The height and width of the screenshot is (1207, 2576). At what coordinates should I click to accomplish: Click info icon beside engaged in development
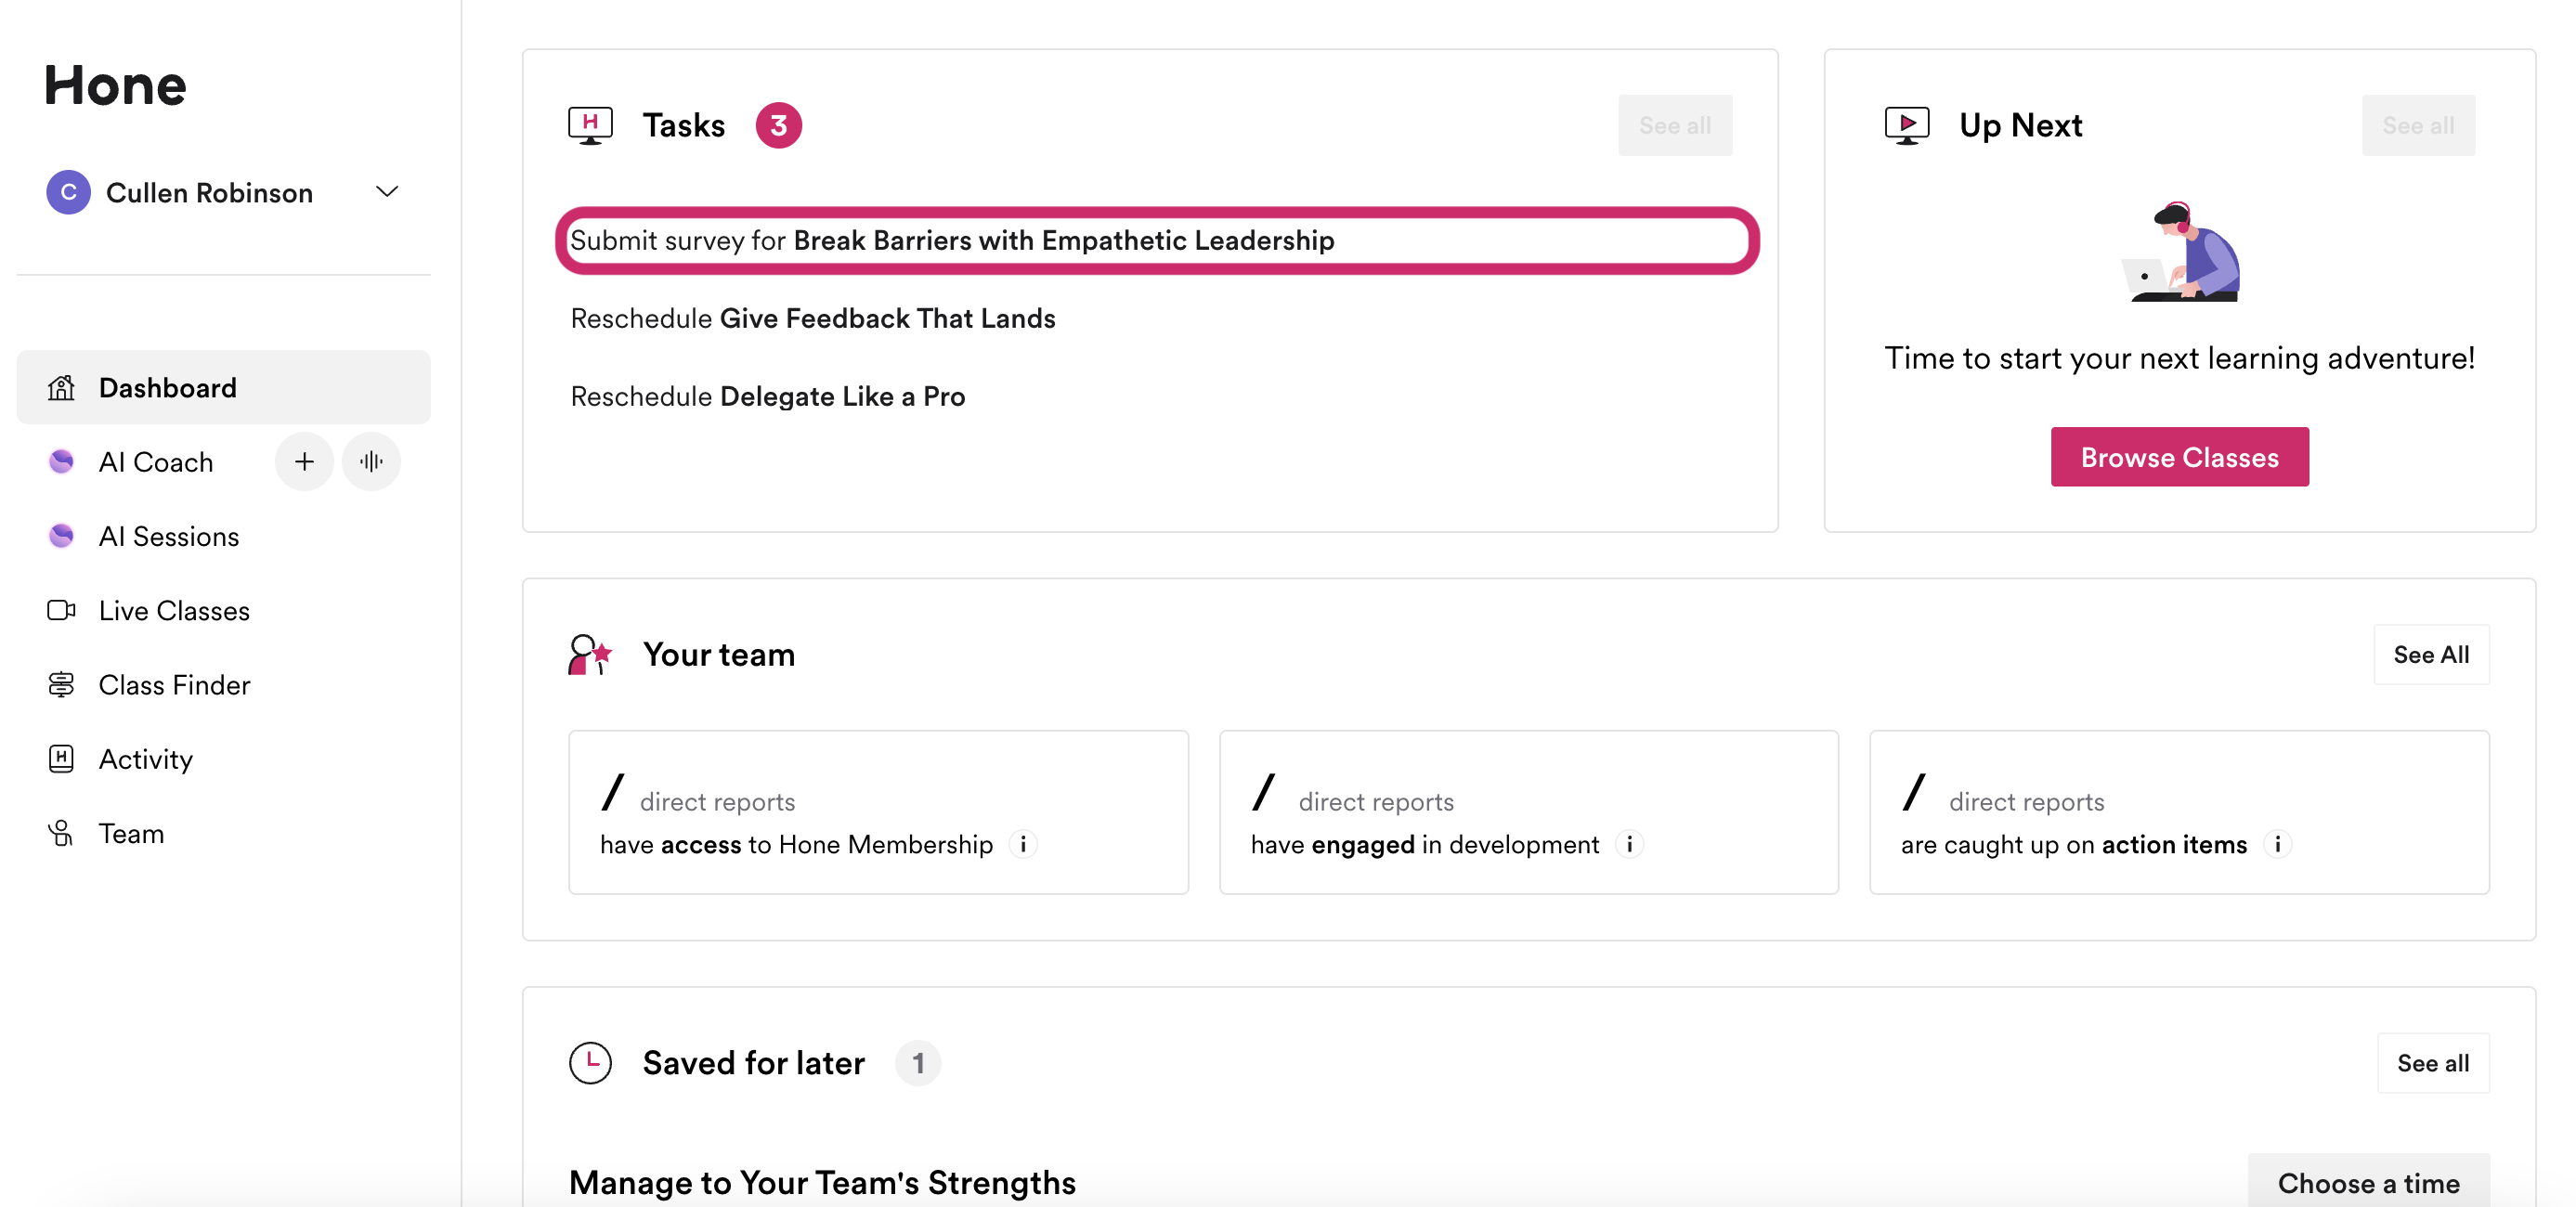(x=1629, y=844)
